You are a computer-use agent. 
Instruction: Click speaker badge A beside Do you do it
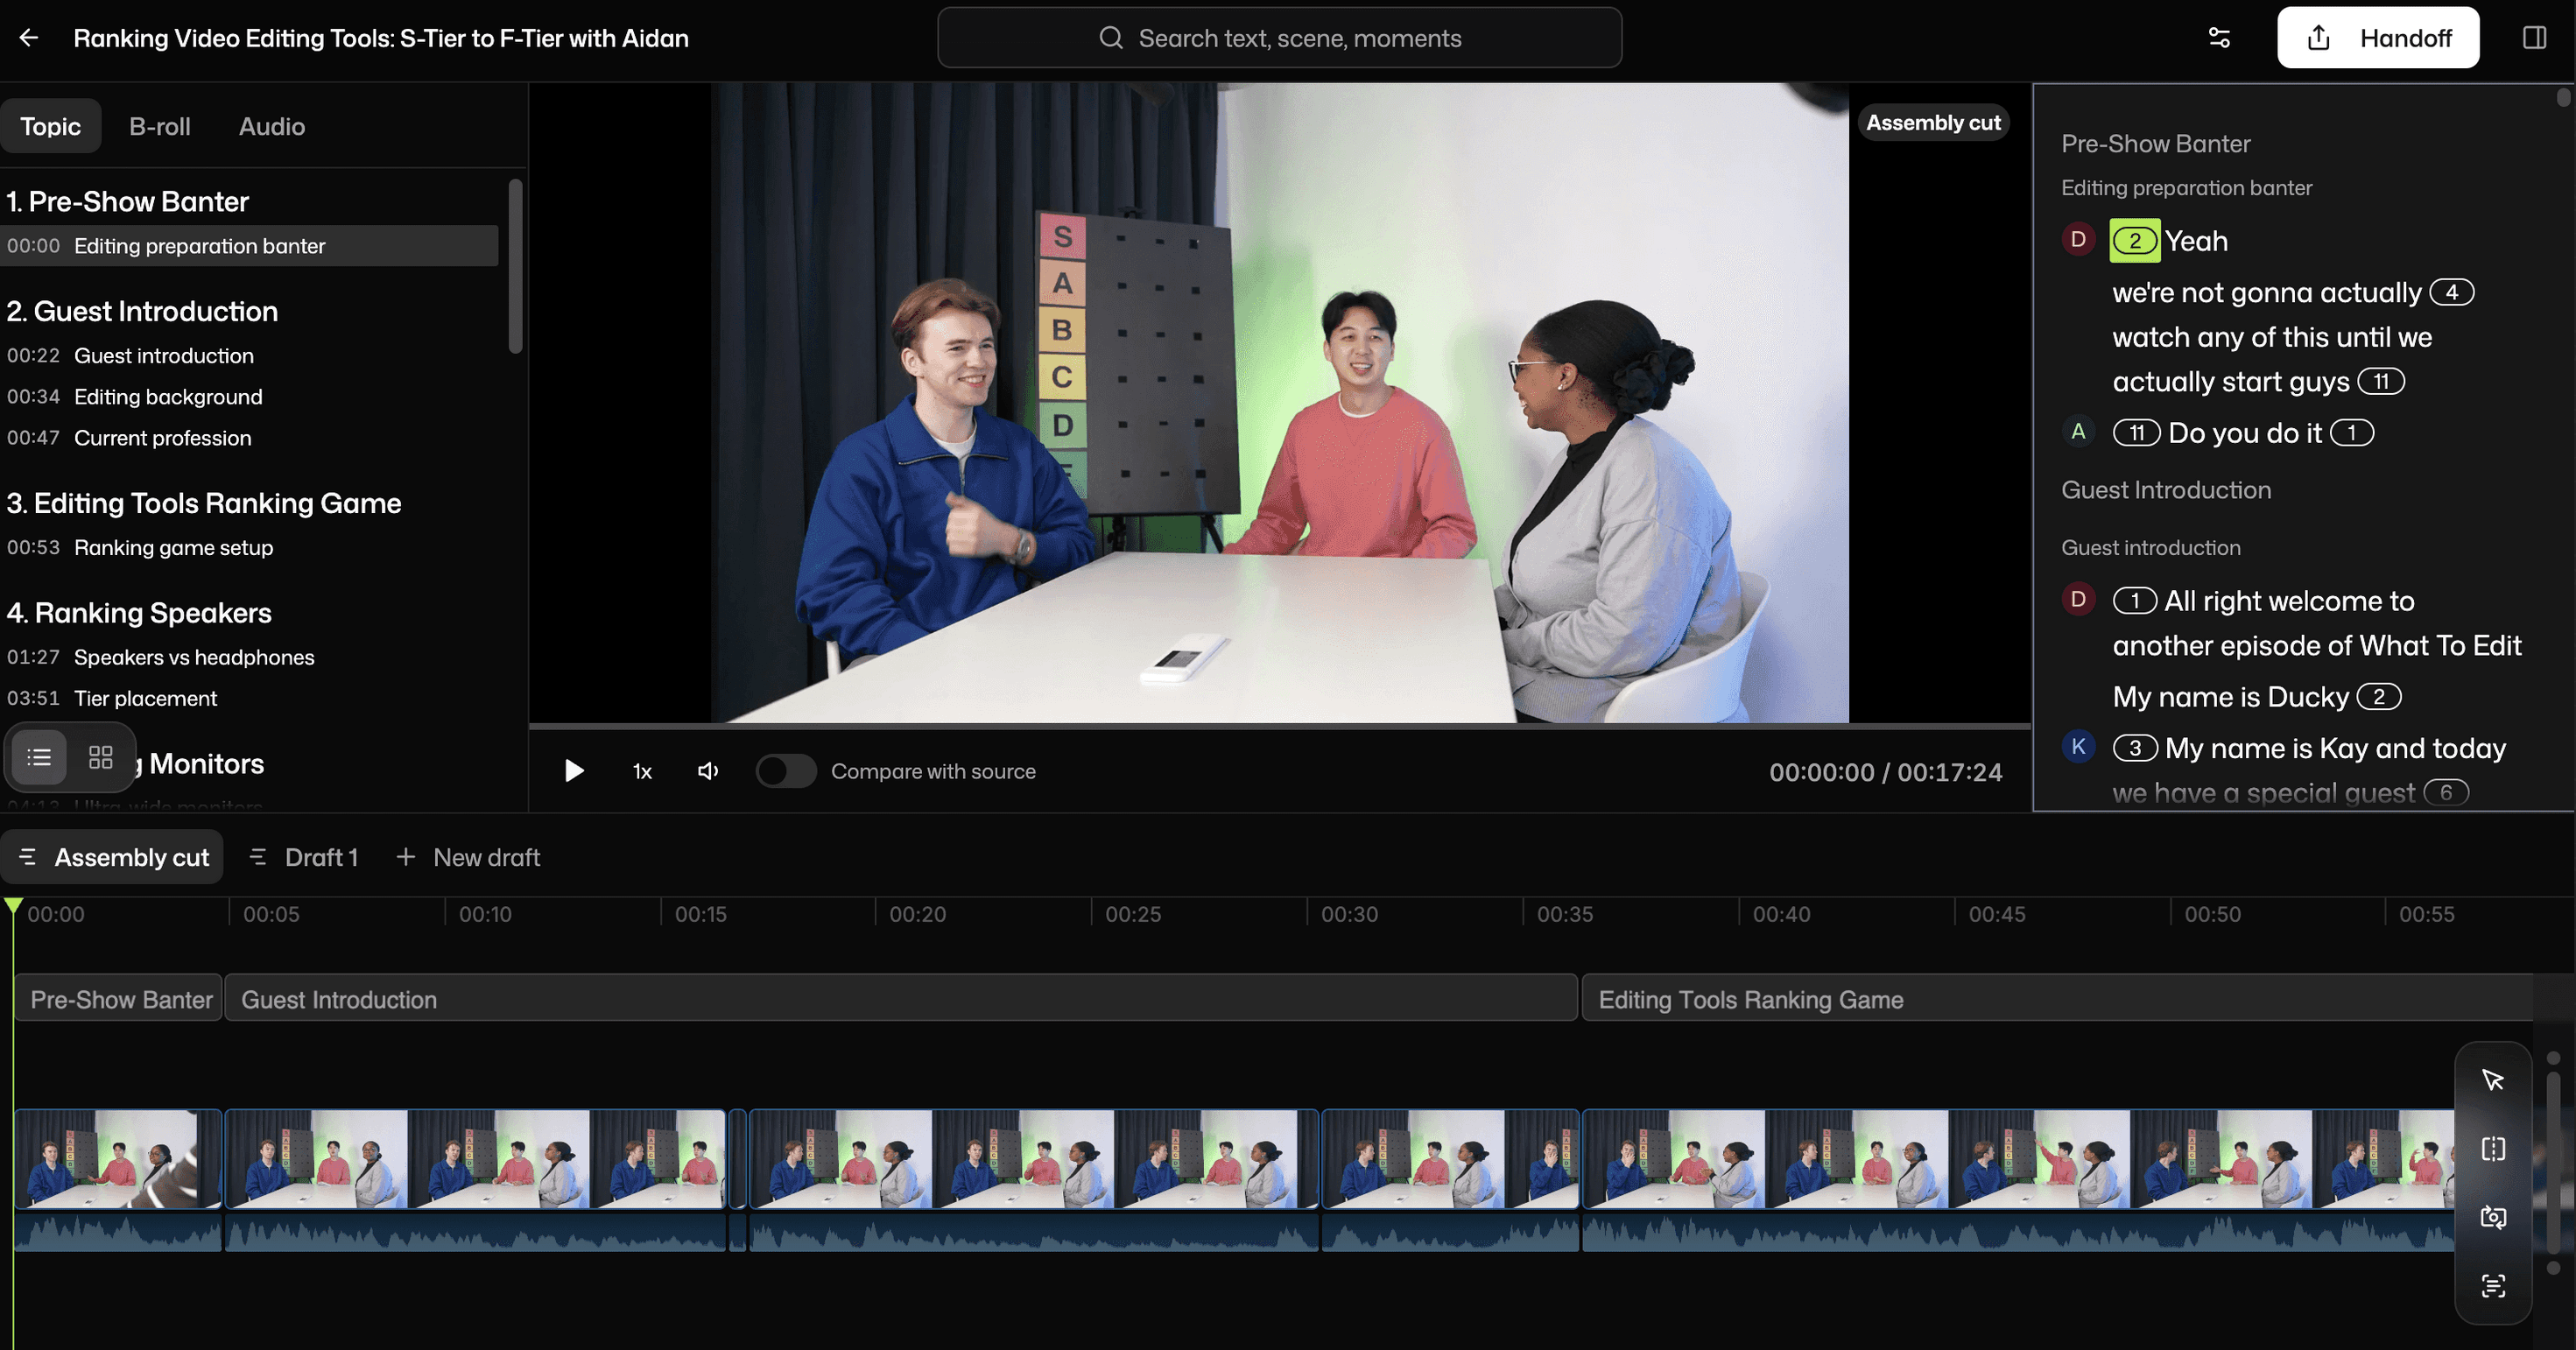tap(2078, 432)
